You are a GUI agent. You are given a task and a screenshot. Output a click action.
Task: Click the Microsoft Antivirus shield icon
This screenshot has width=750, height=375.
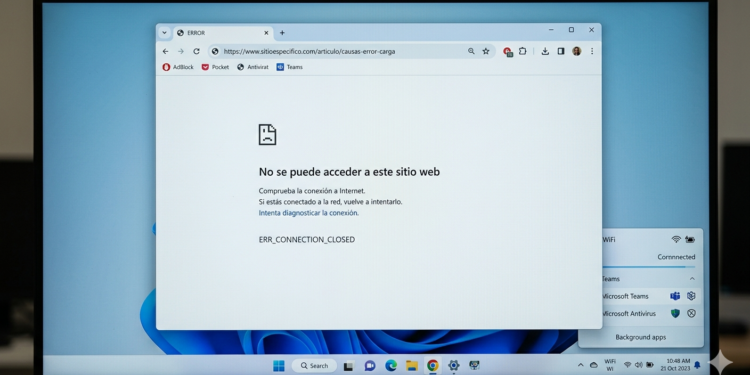pos(675,314)
